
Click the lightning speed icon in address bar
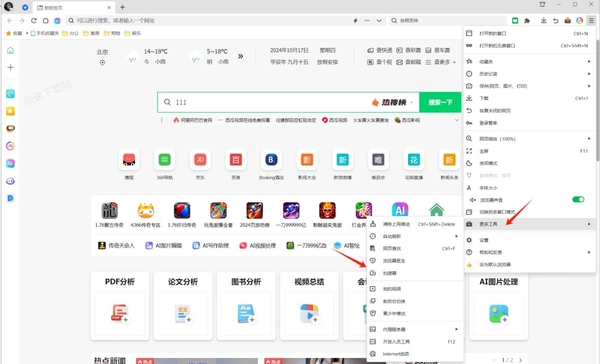(355, 21)
